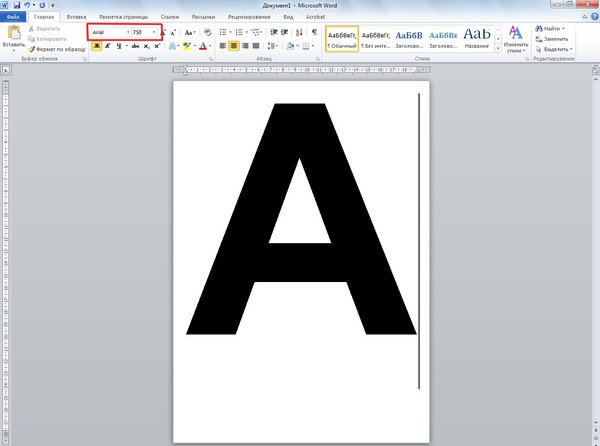Switch to the Acrobat tab
This screenshot has width=600, height=446.
(x=315, y=17)
